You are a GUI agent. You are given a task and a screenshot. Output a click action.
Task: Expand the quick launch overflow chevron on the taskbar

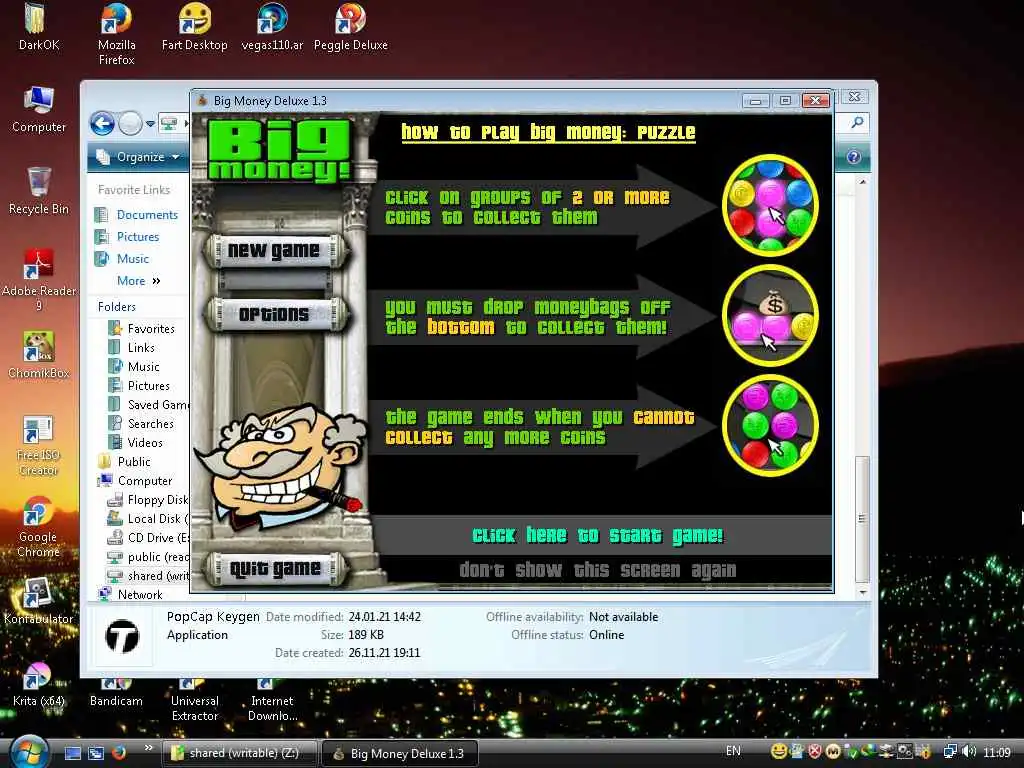coord(148,748)
